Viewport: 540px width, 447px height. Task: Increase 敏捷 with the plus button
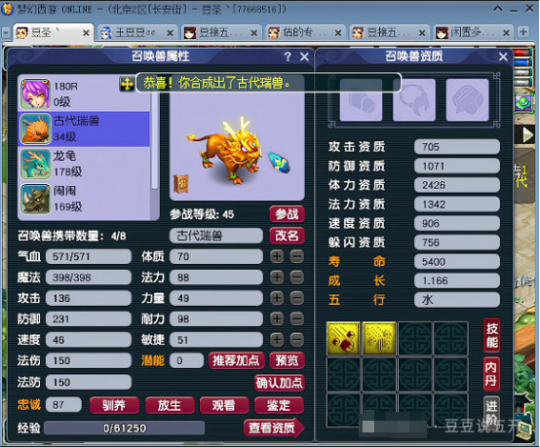277,340
